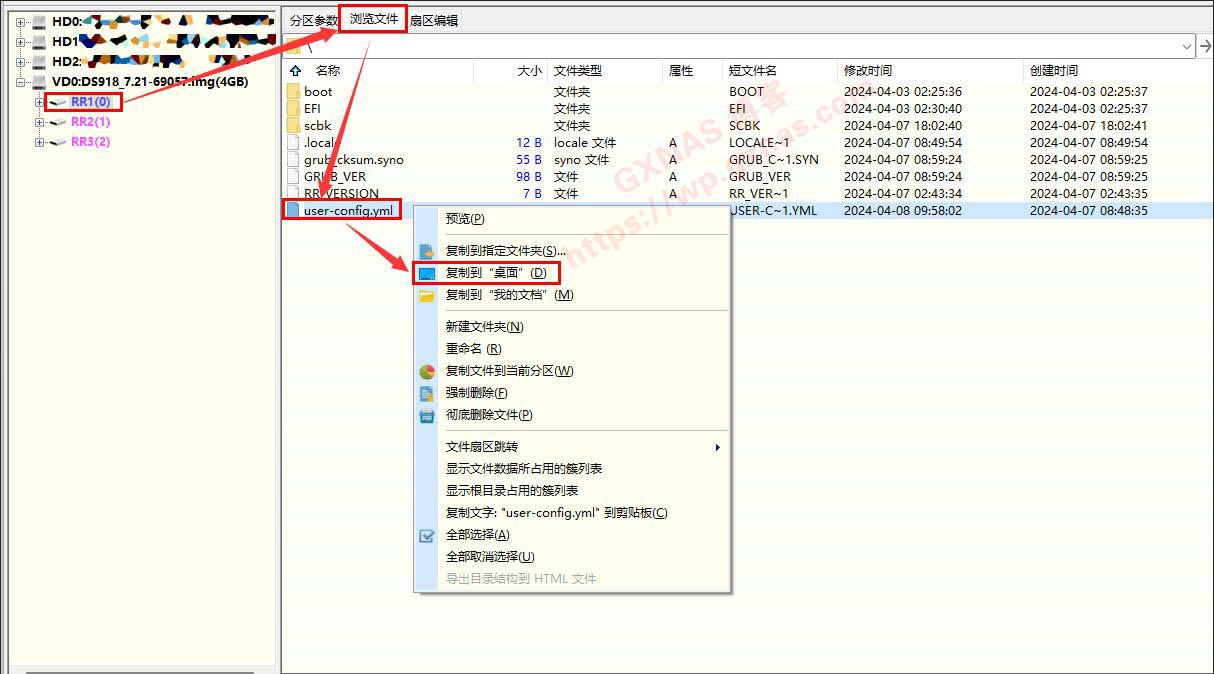The height and width of the screenshot is (674, 1214).
Task: Click the 强制删除 force delete icon
Action: pos(427,393)
